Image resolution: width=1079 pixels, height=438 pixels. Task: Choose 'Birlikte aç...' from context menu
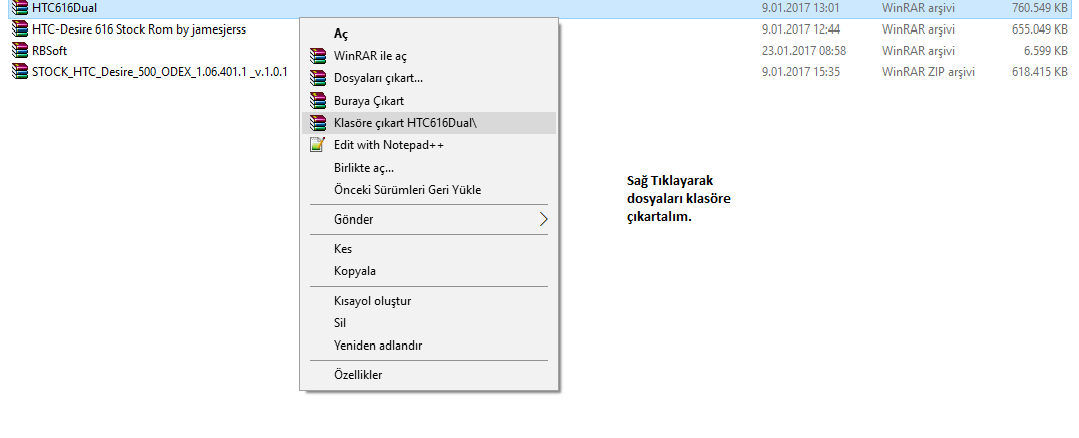click(x=429, y=168)
